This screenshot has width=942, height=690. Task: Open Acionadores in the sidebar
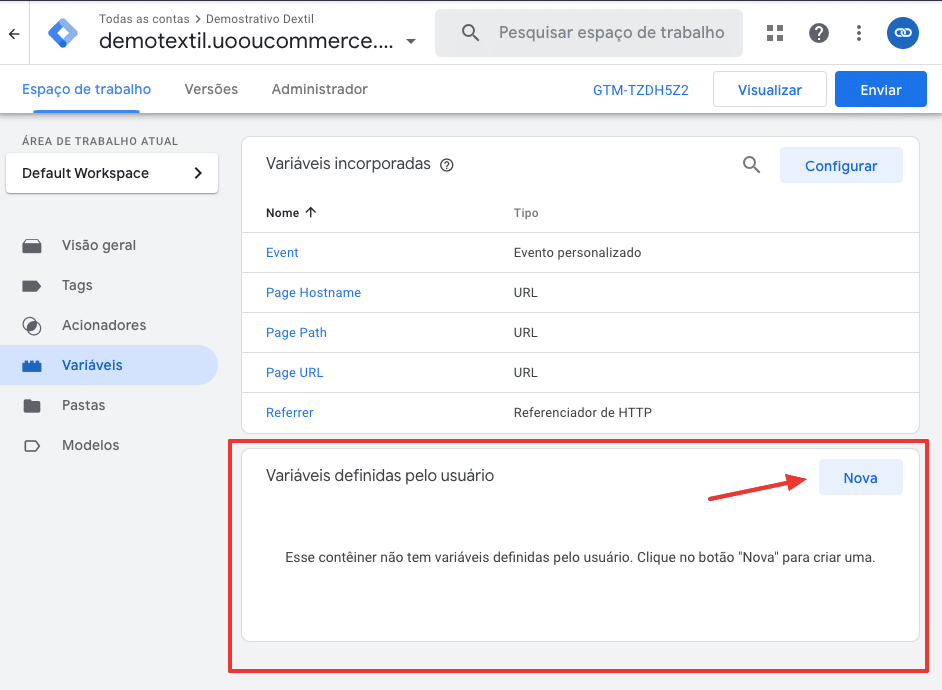[104, 325]
